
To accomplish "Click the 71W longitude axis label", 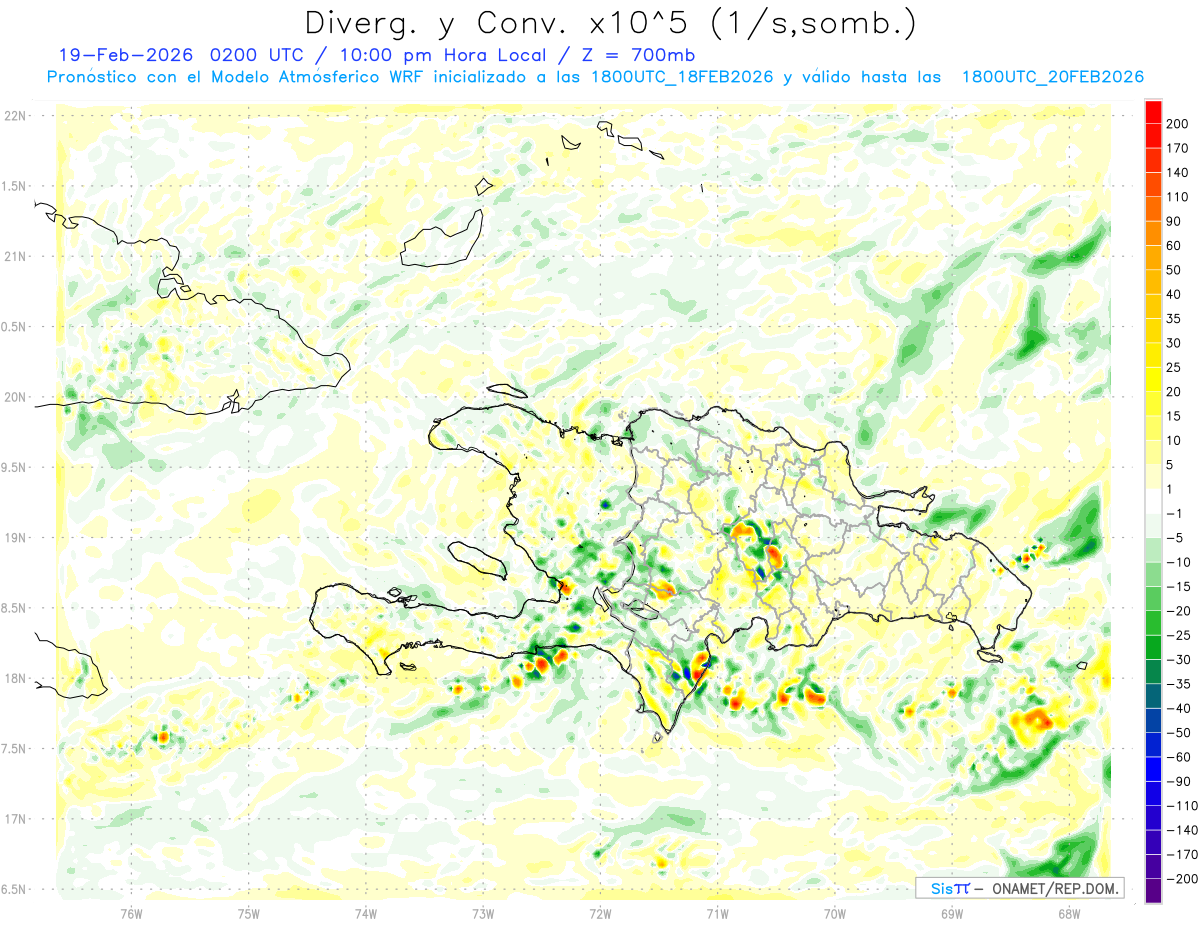I will click(717, 913).
